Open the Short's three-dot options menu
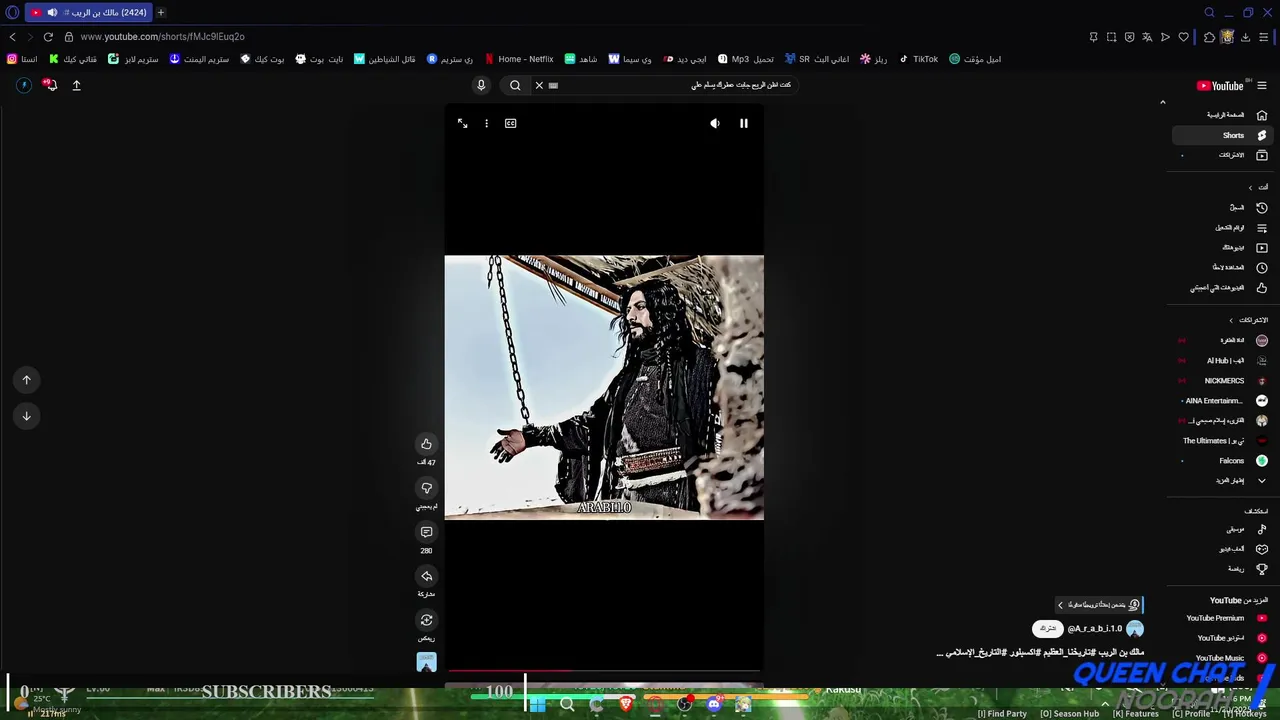The height and width of the screenshot is (720, 1280). point(486,123)
